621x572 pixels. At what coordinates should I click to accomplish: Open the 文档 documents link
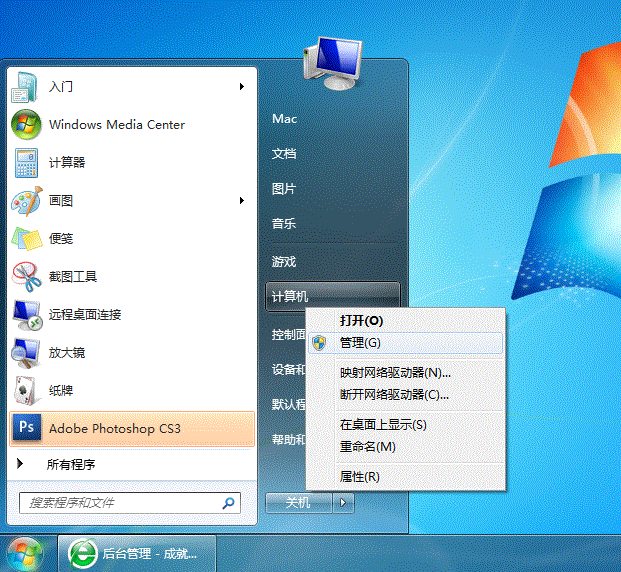pos(284,154)
